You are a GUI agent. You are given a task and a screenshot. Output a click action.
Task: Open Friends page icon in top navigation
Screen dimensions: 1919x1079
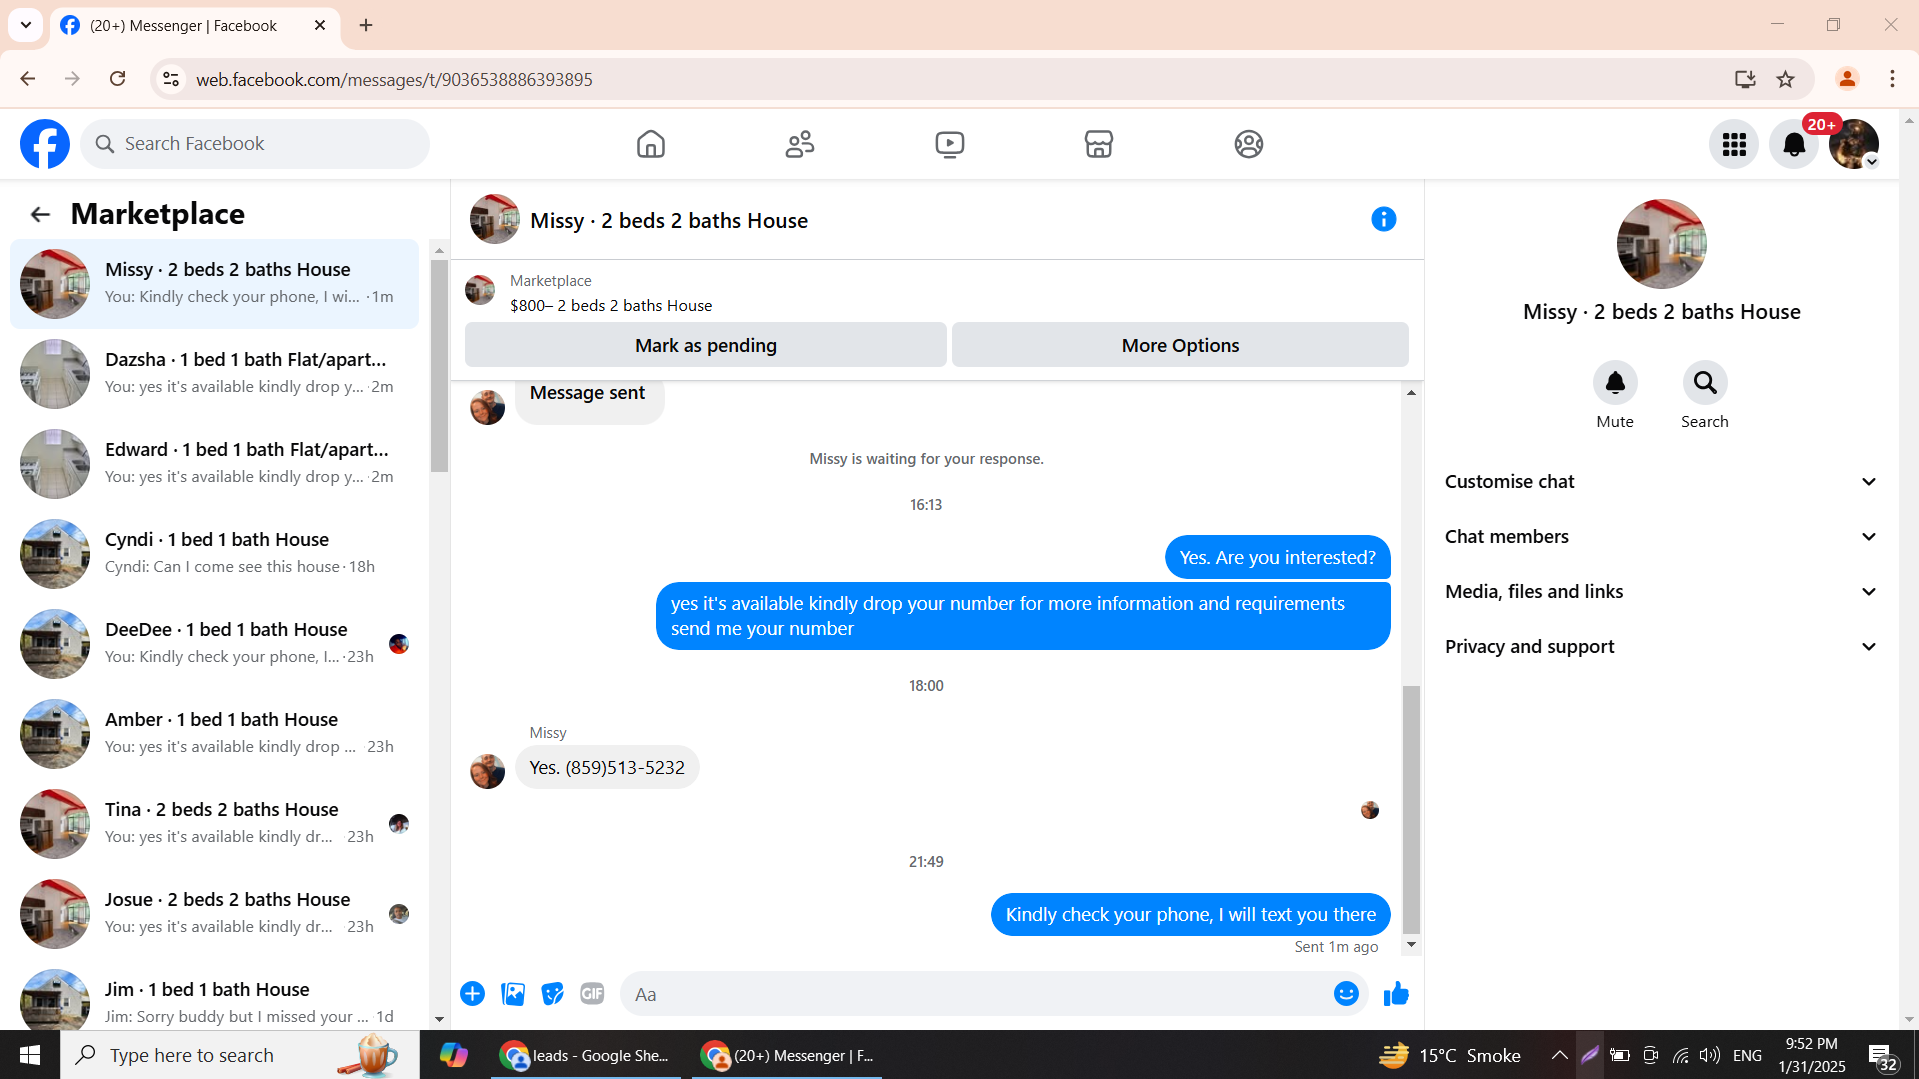tap(800, 144)
